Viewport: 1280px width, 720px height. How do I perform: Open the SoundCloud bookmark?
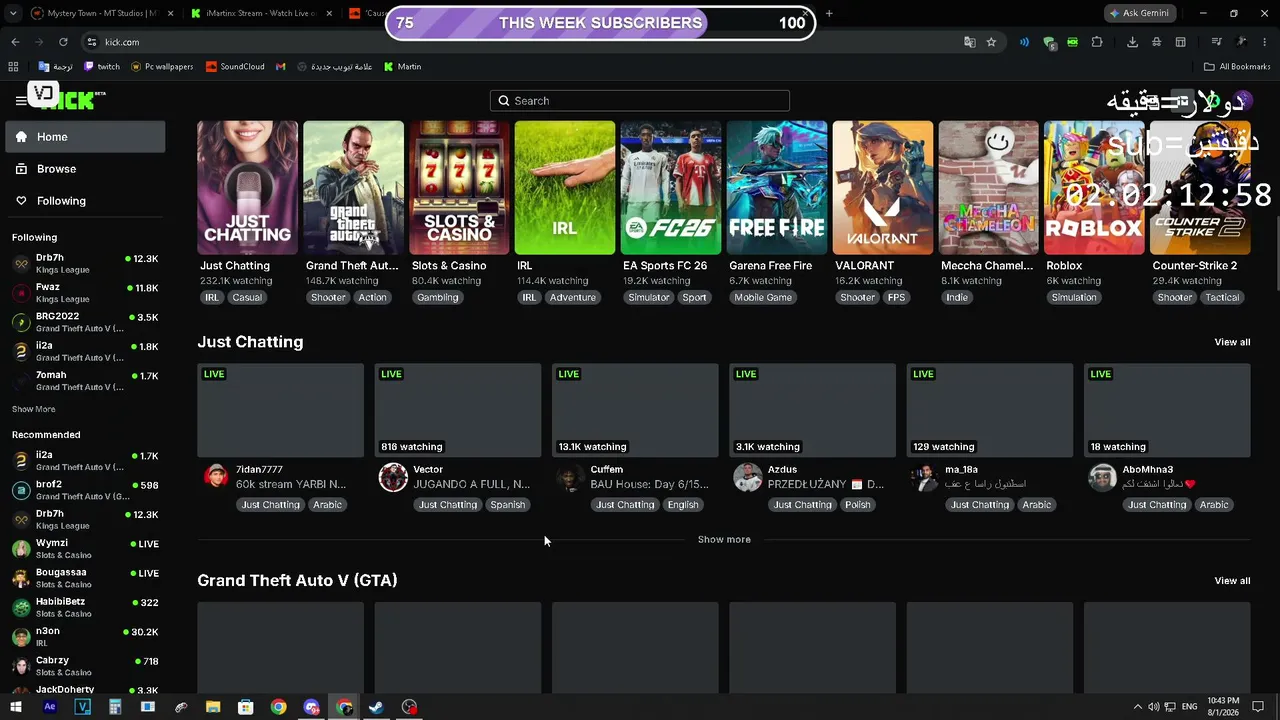(235, 67)
